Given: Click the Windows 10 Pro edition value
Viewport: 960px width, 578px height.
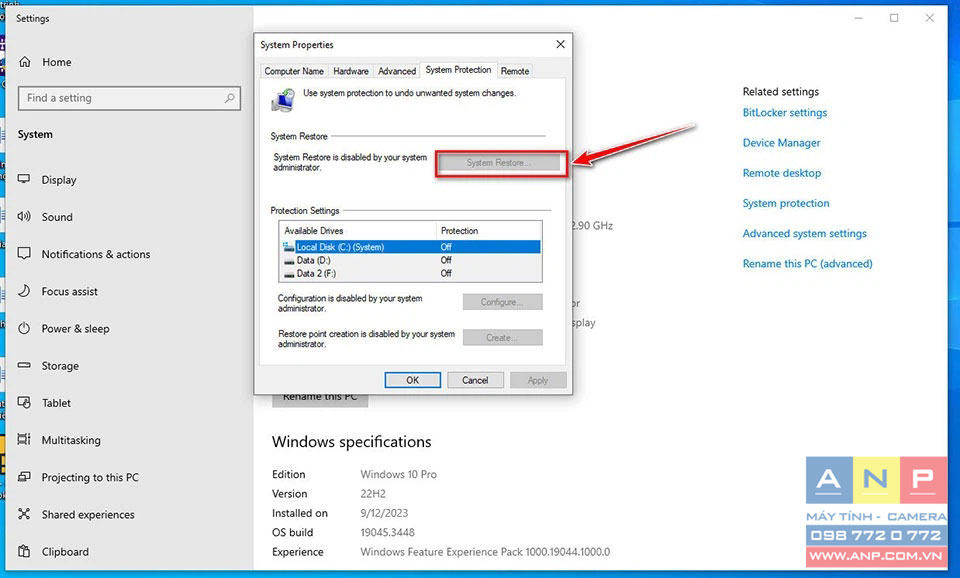Looking at the screenshot, I should tap(399, 474).
